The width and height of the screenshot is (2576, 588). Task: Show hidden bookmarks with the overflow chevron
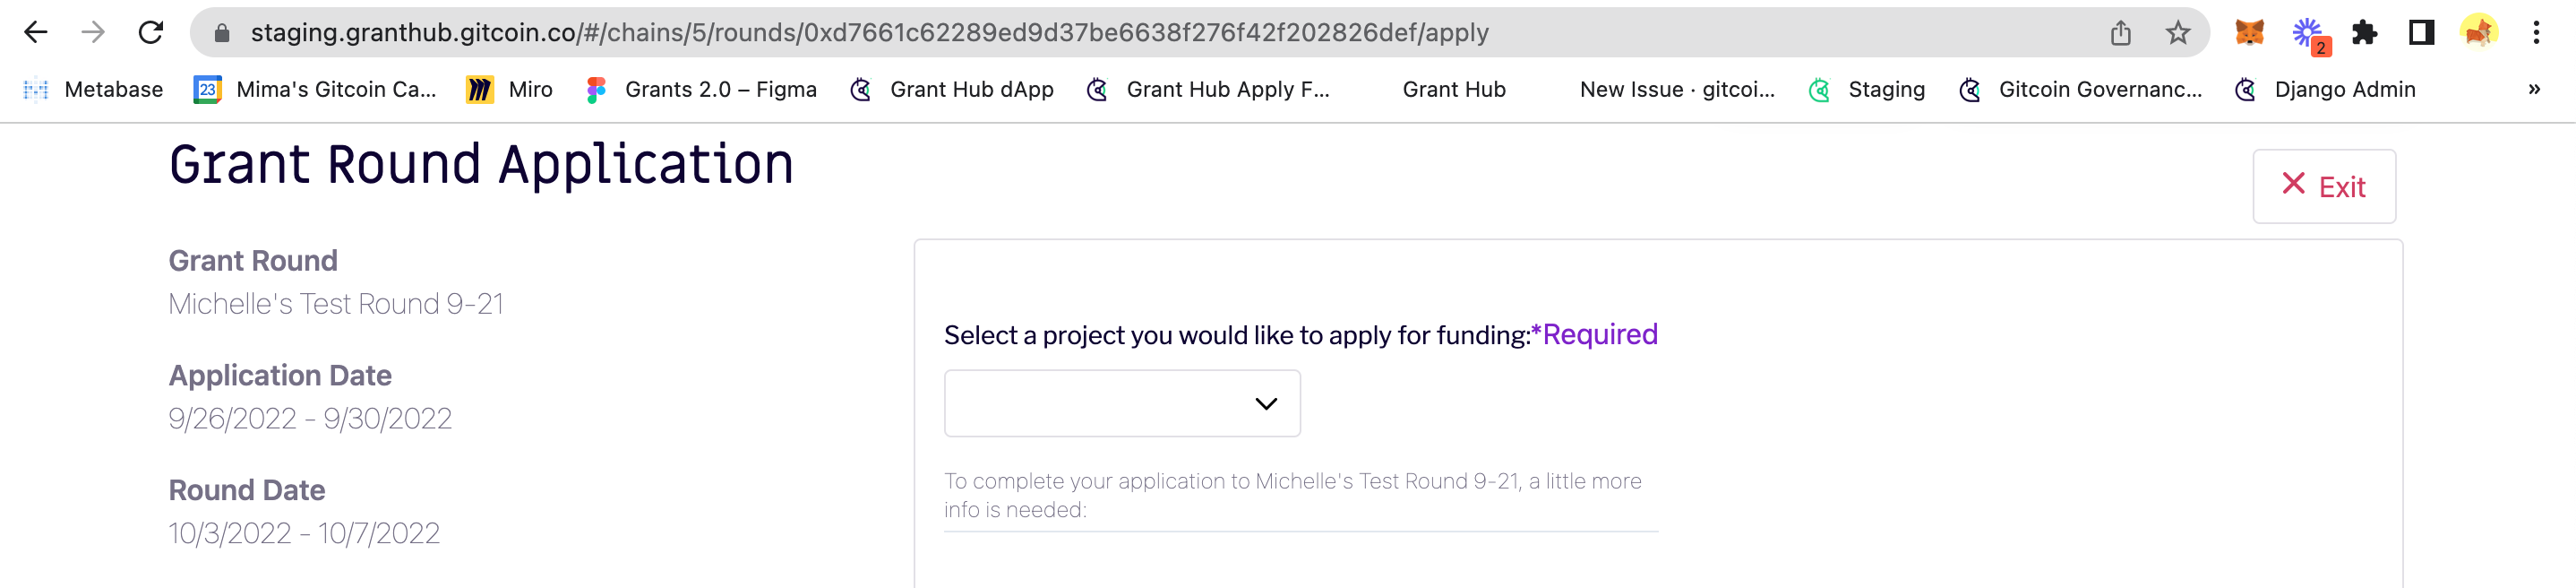pyautogui.click(x=2534, y=89)
